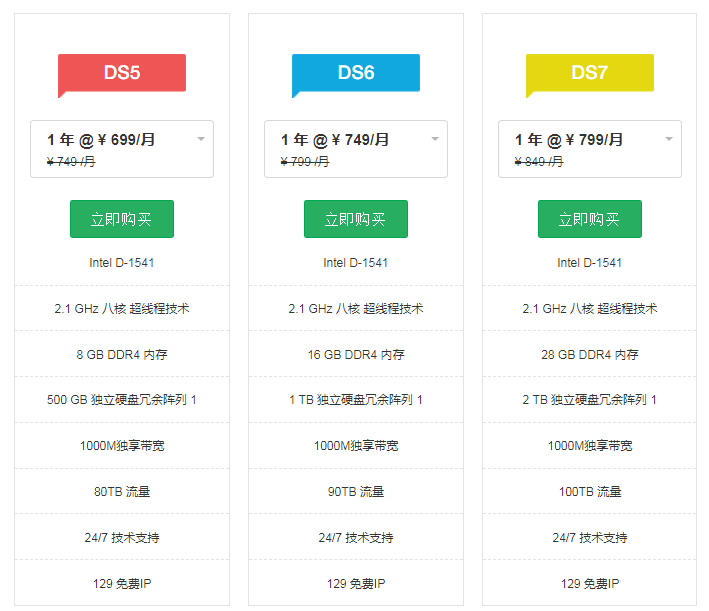The height and width of the screenshot is (611, 709).
Task: Buy the DS6 plan with 立即购买
Action: (x=356, y=219)
